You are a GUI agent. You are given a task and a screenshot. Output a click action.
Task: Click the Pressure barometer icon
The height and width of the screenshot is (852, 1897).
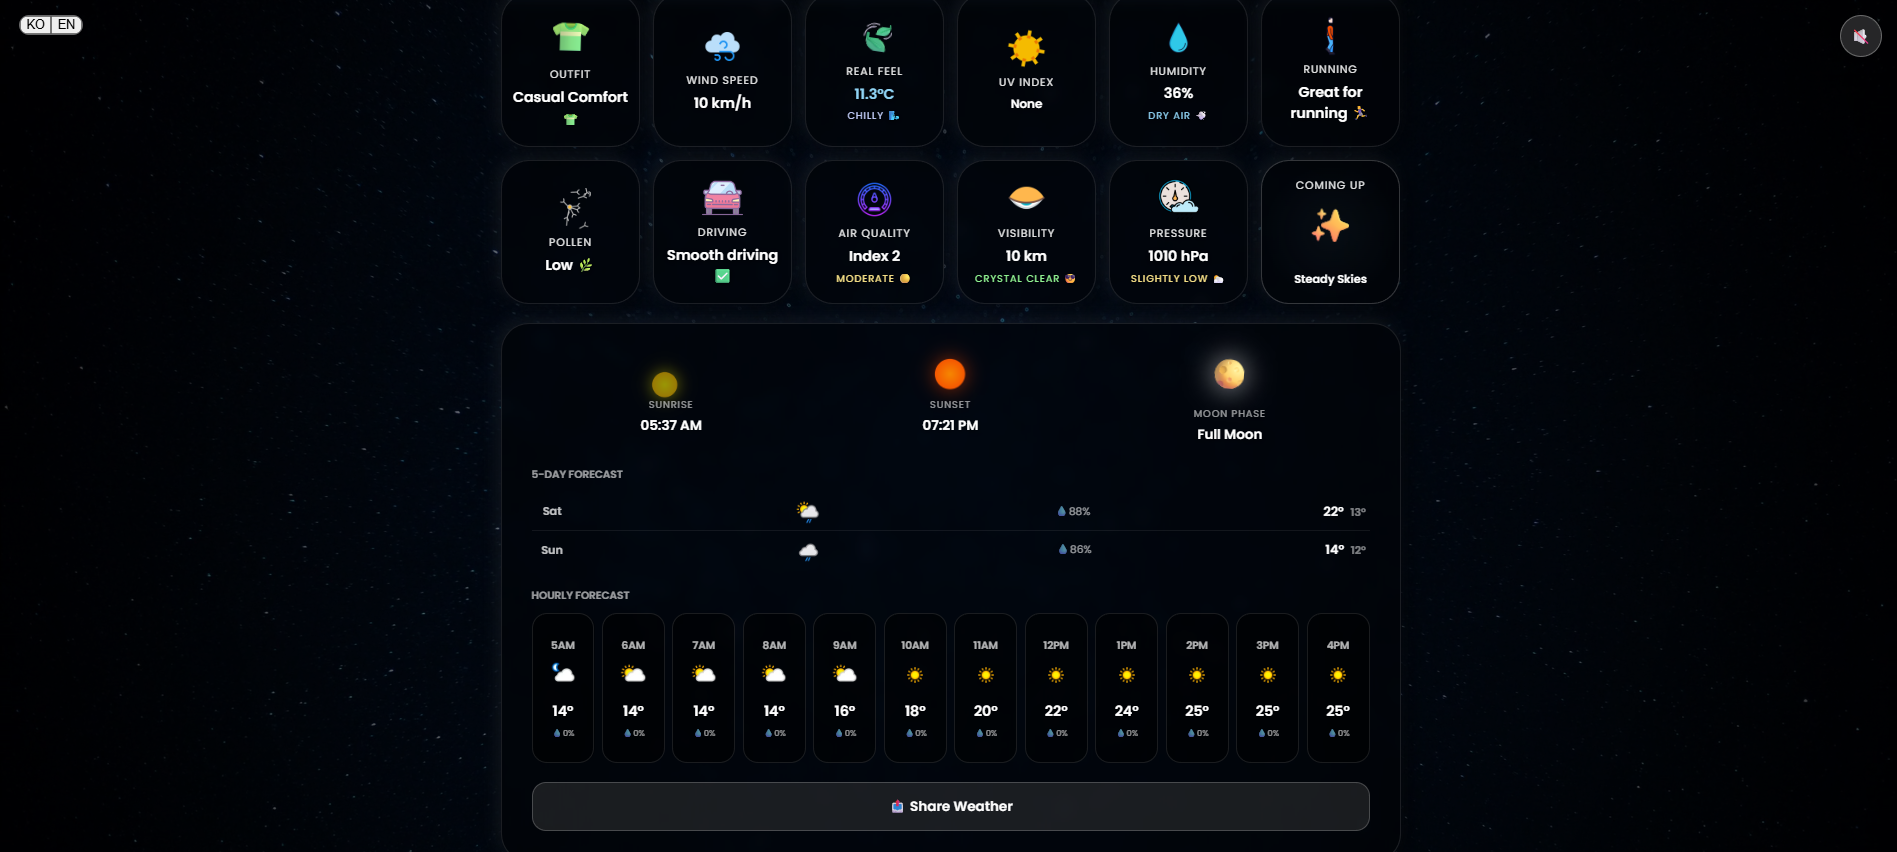point(1178,197)
